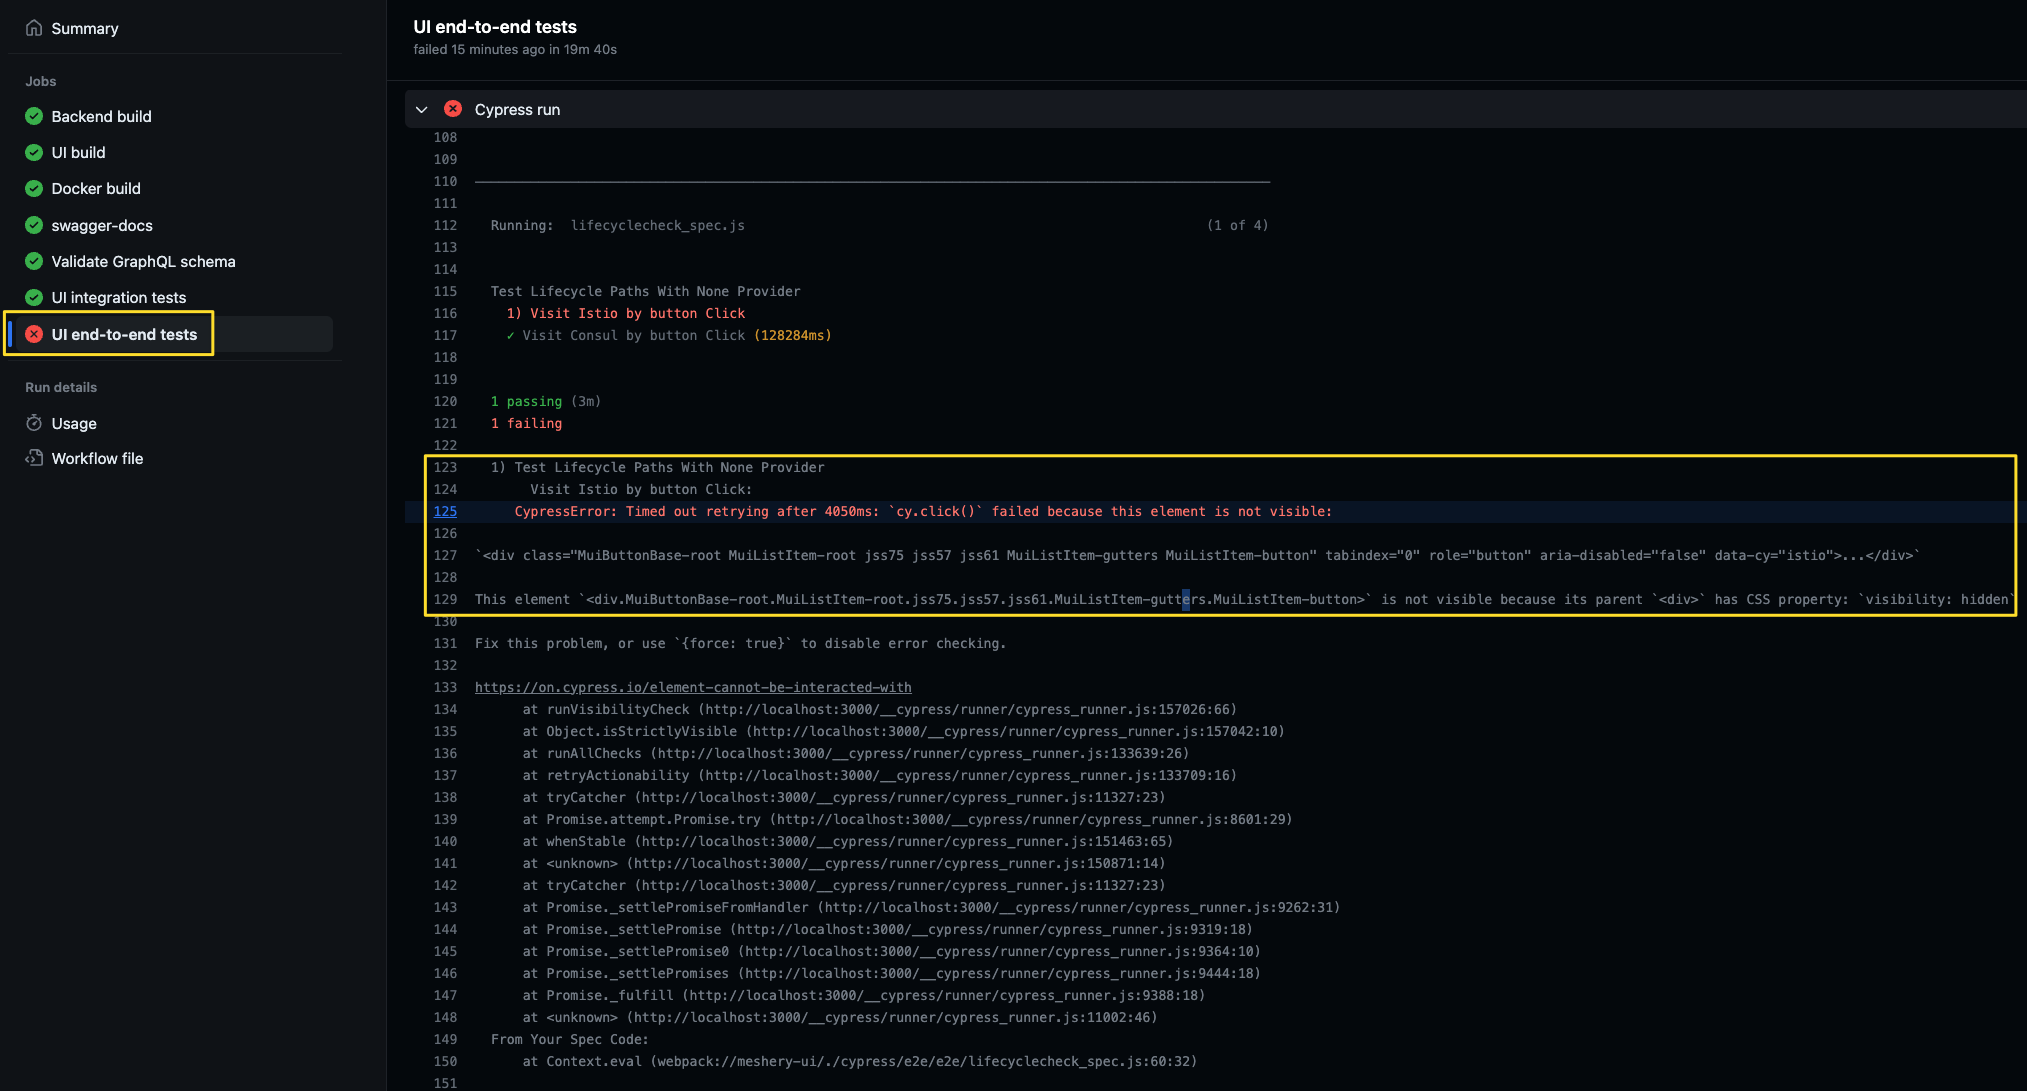
Task: Click the success icon next to UI build
Action: (33, 152)
